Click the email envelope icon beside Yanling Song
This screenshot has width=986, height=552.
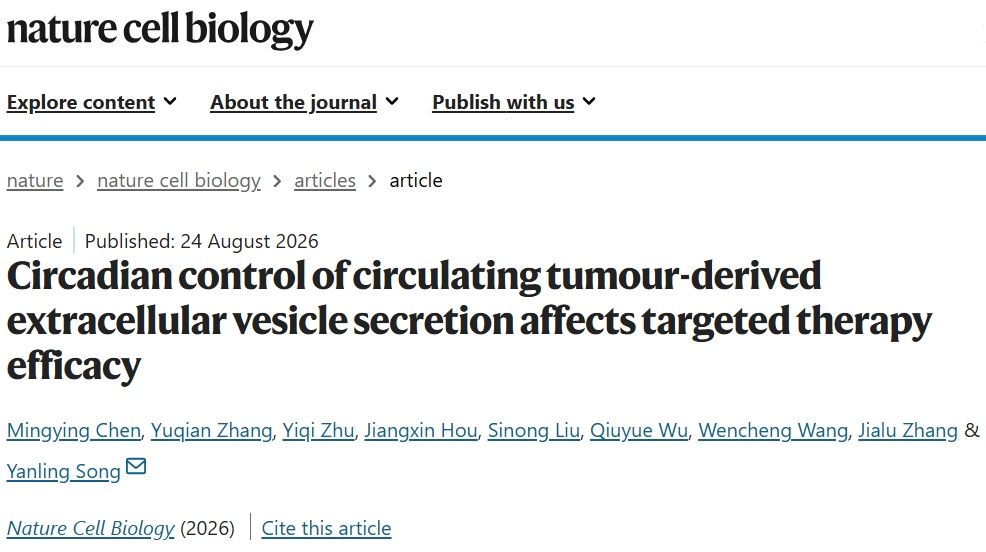pos(136,466)
